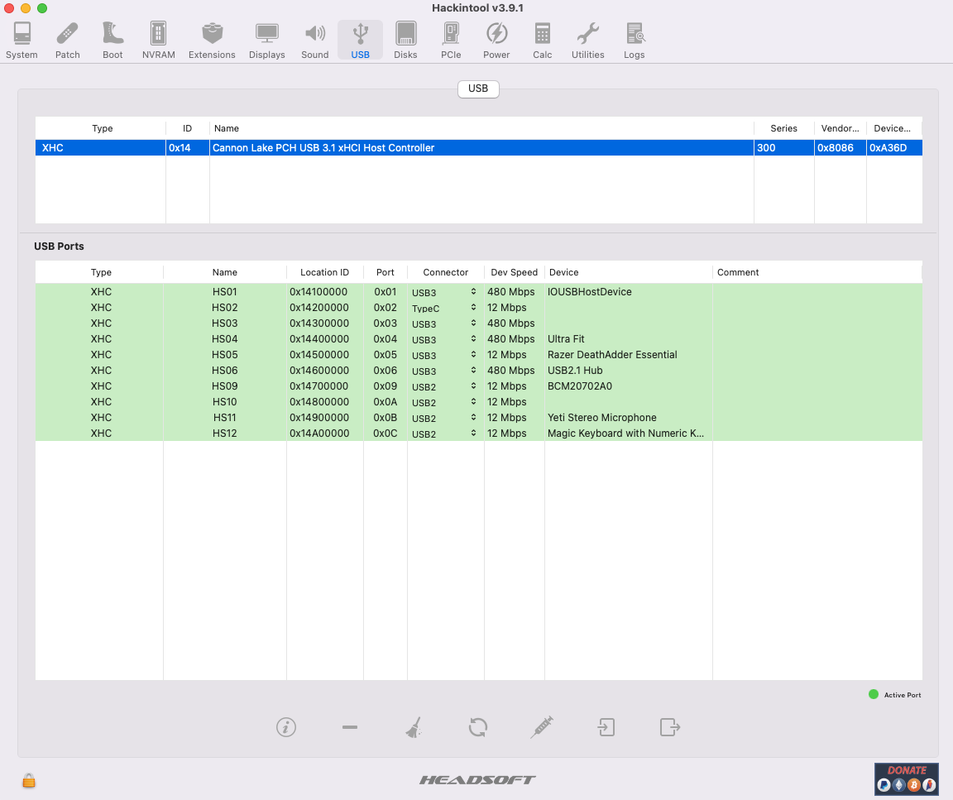The image size is (953, 800).
Task: Click the export icon
Action: click(670, 727)
